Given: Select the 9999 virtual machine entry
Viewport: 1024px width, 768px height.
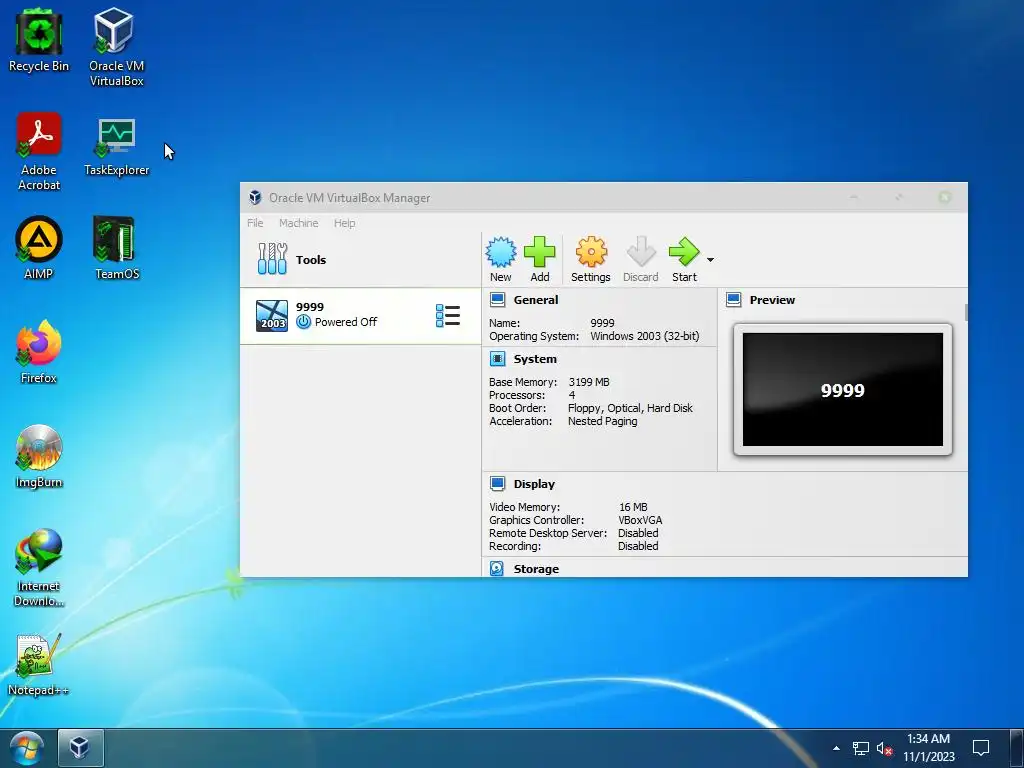Looking at the screenshot, I should click(x=360, y=315).
